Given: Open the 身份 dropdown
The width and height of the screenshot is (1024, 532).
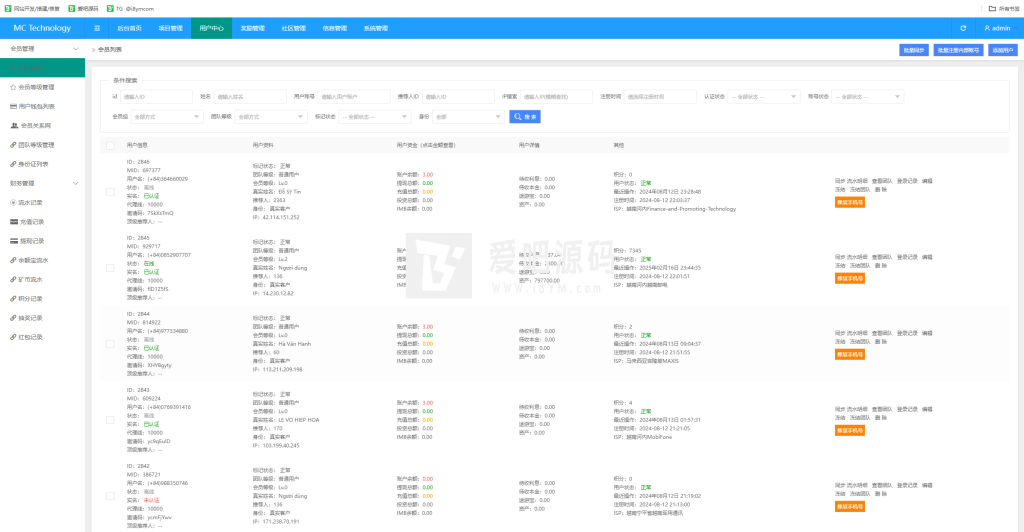Looking at the screenshot, I should pos(468,117).
